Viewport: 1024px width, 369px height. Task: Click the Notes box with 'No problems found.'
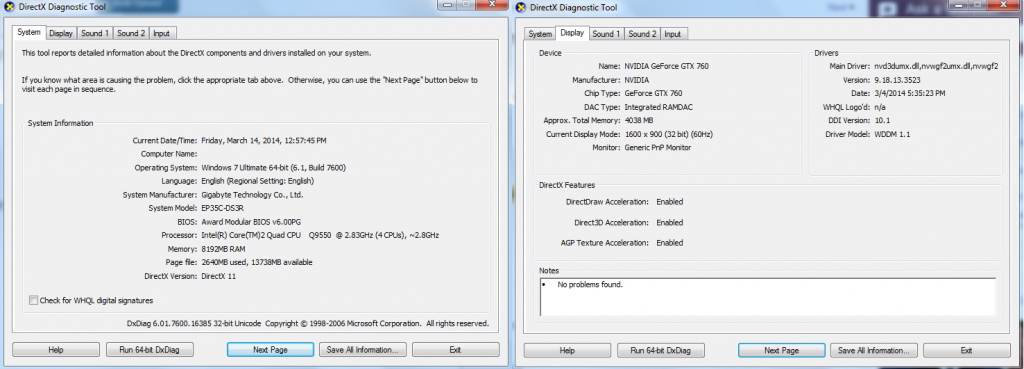click(768, 297)
